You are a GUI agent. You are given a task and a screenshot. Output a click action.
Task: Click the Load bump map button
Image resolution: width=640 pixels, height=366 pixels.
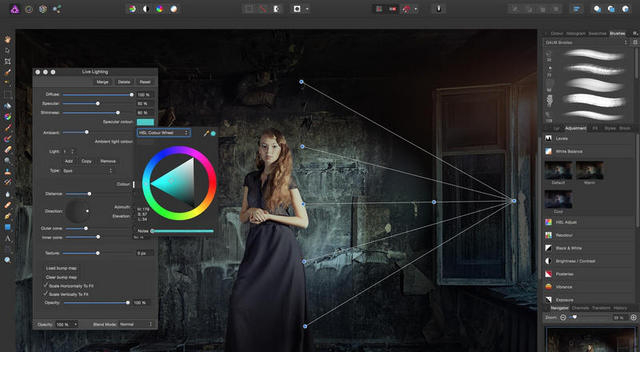click(61, 268)
